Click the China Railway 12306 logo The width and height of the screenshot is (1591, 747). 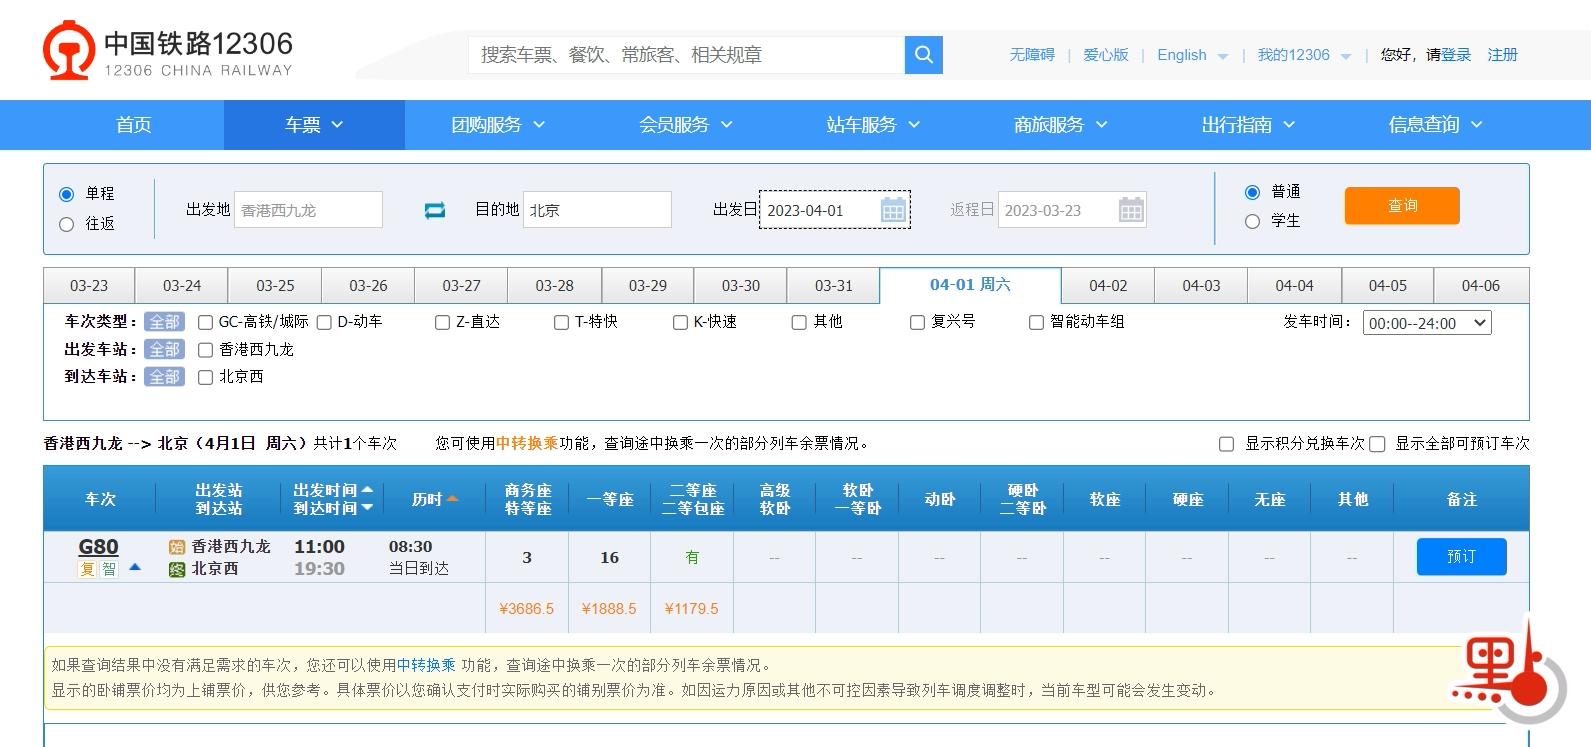pos(168,52)
